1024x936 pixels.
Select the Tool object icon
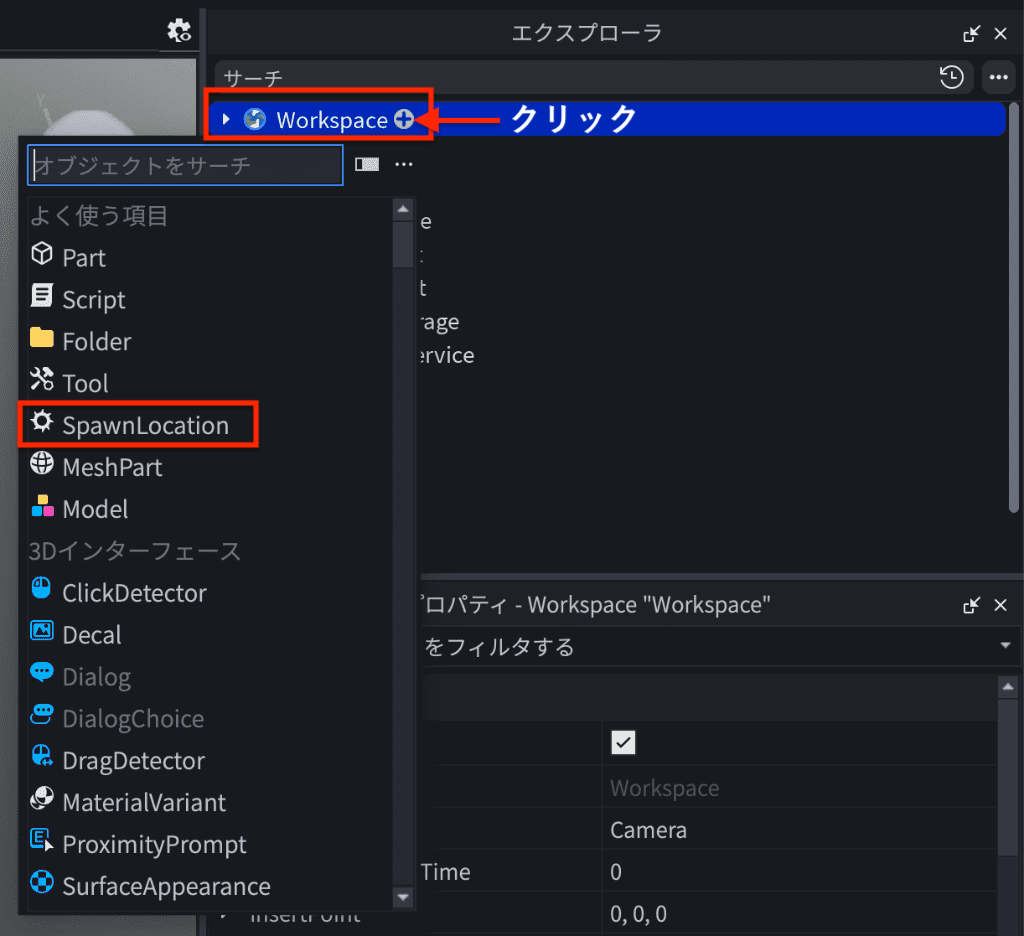click(x=42, y=381)
